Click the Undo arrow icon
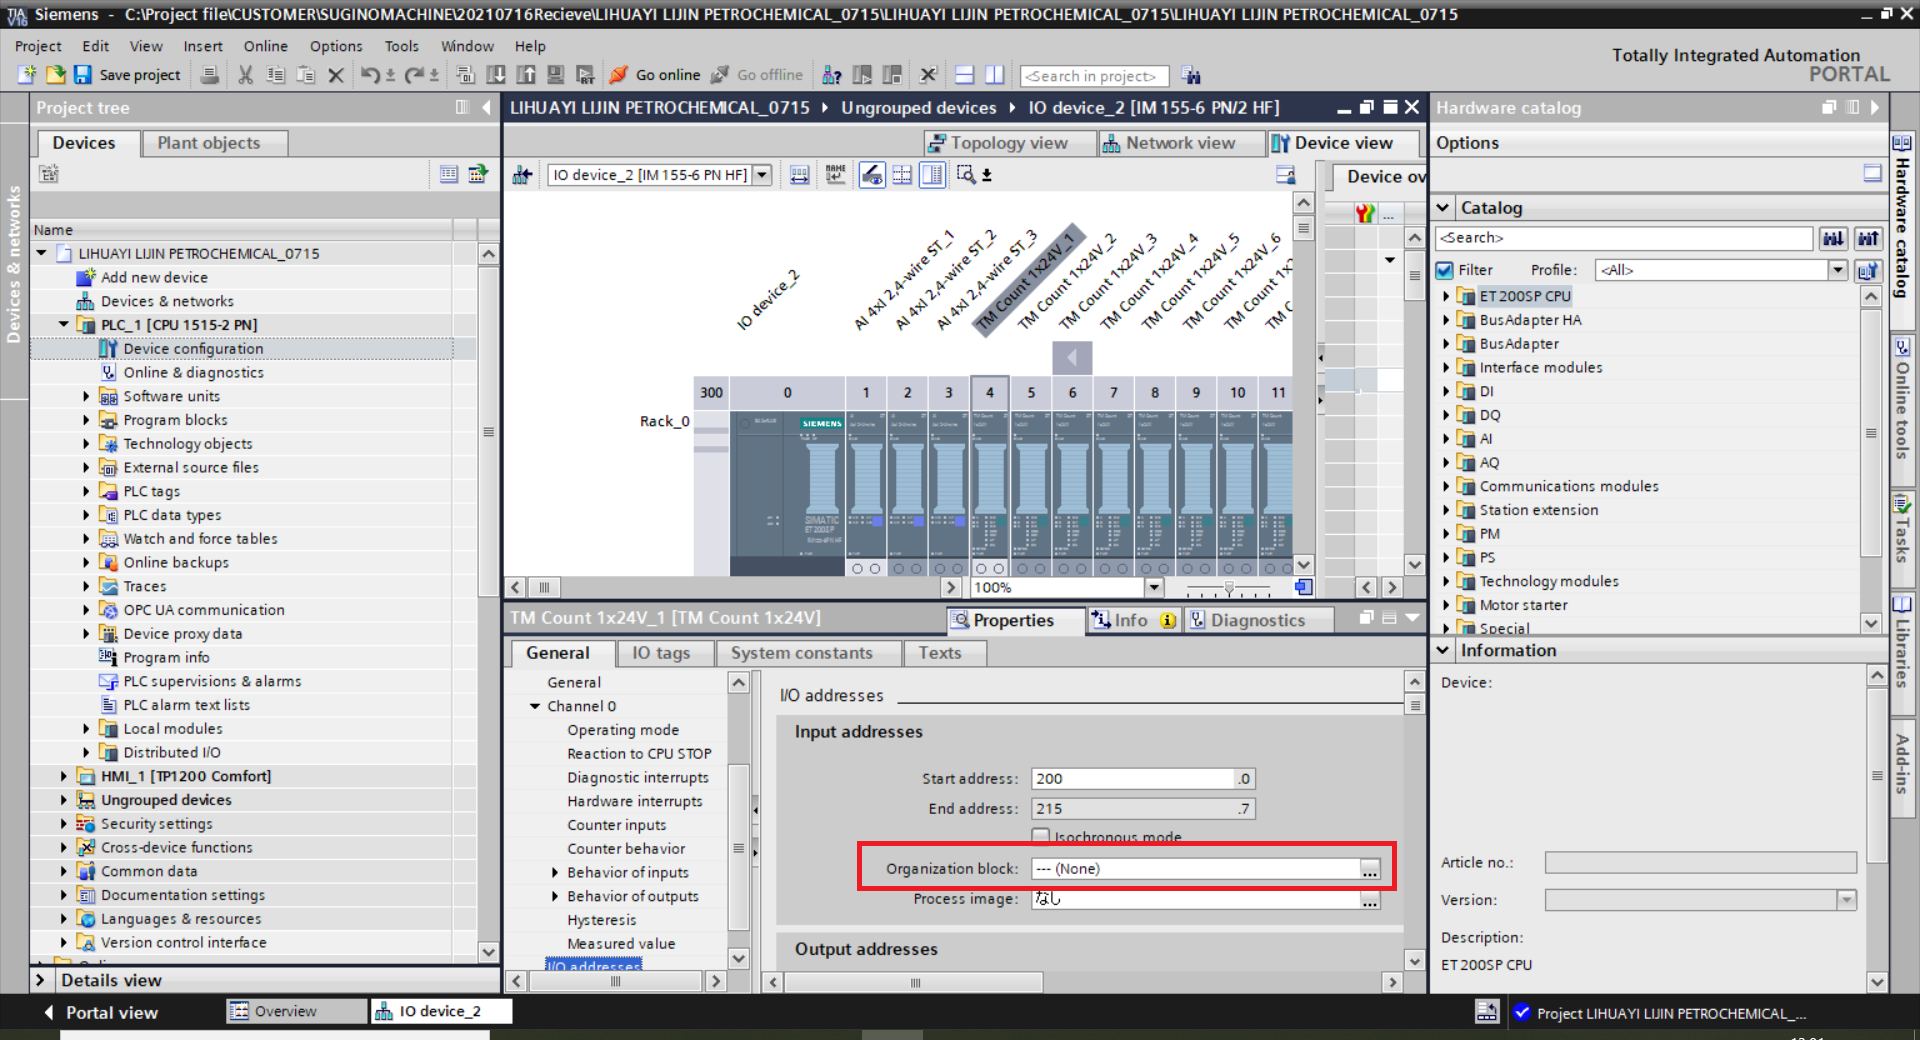1920x1040 pixels. [x=370, y=75]
